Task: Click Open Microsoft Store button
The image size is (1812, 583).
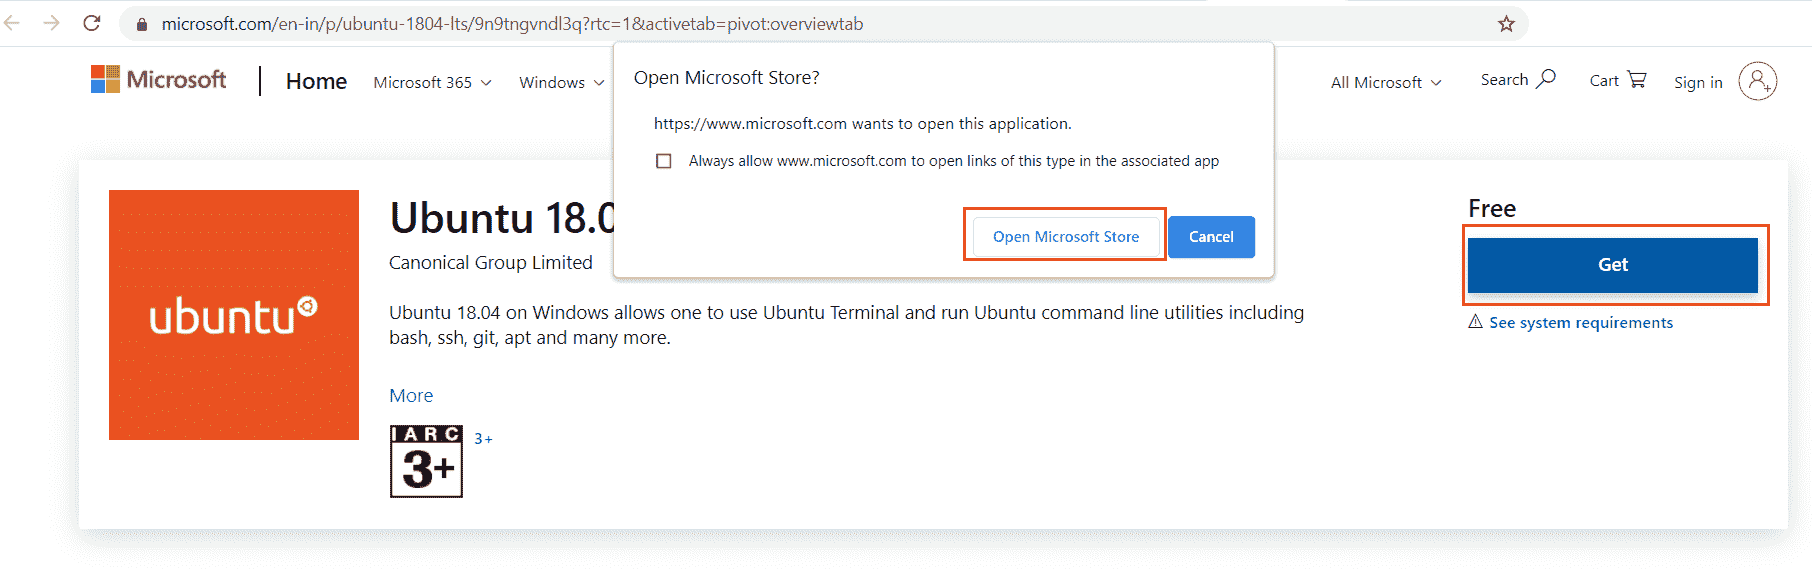Action: (x=1066, y=237)
